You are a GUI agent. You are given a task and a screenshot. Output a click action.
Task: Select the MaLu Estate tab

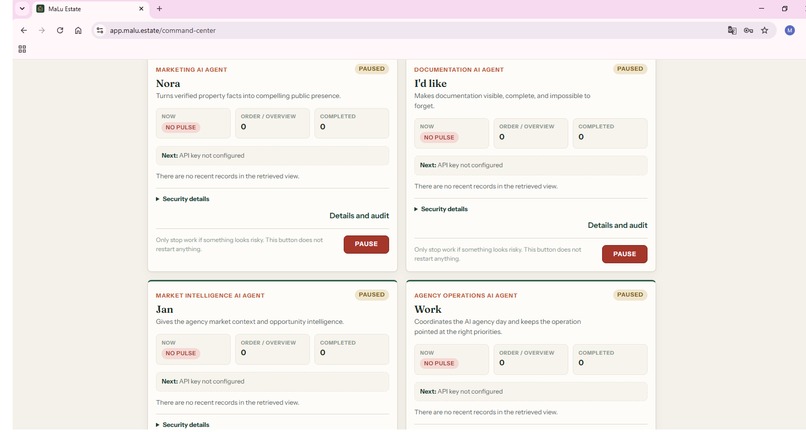90,9
